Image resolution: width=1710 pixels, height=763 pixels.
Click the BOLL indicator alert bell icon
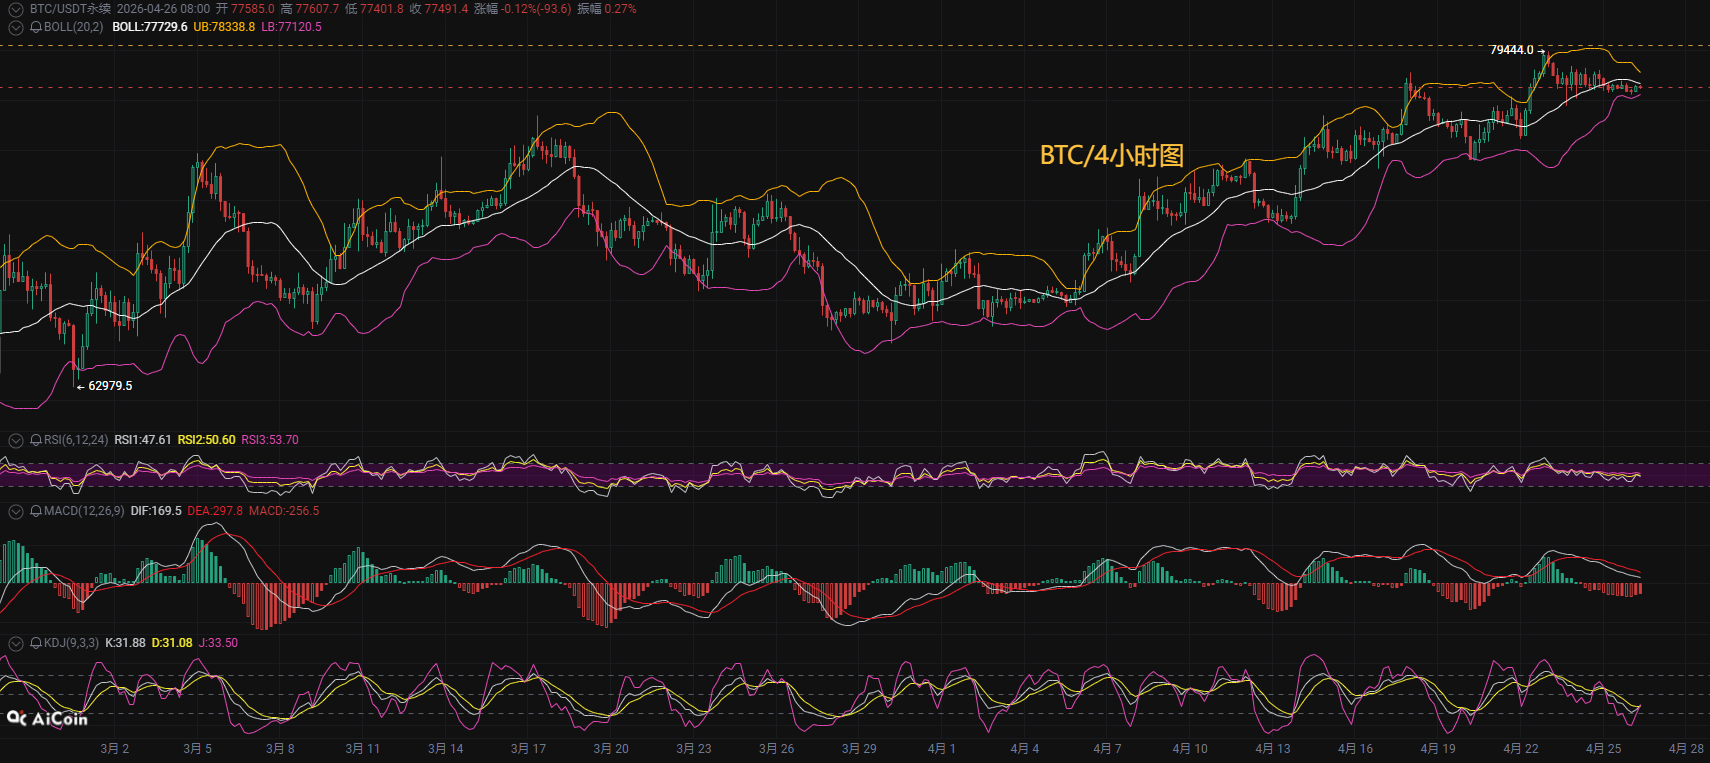click(36, 27)
